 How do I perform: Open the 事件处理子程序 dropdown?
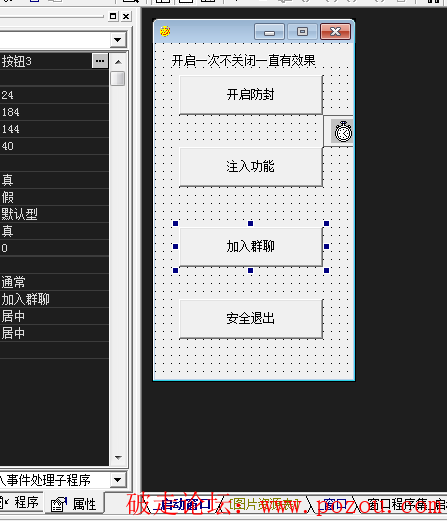[117, 480]
